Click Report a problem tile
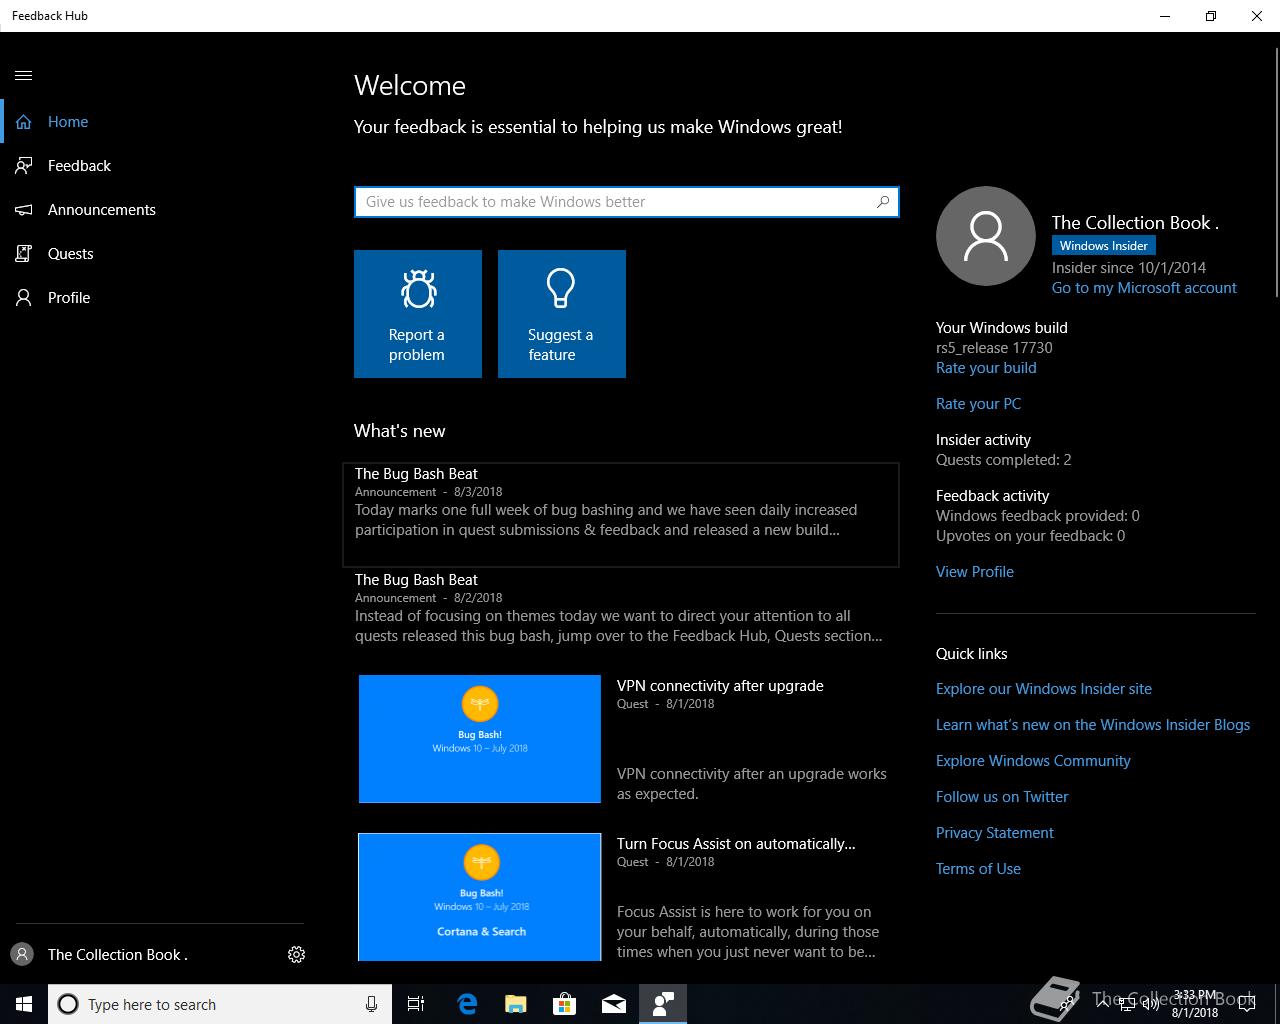The width and height of the screenshot is (1280, 1024). (x=418, y=314)
